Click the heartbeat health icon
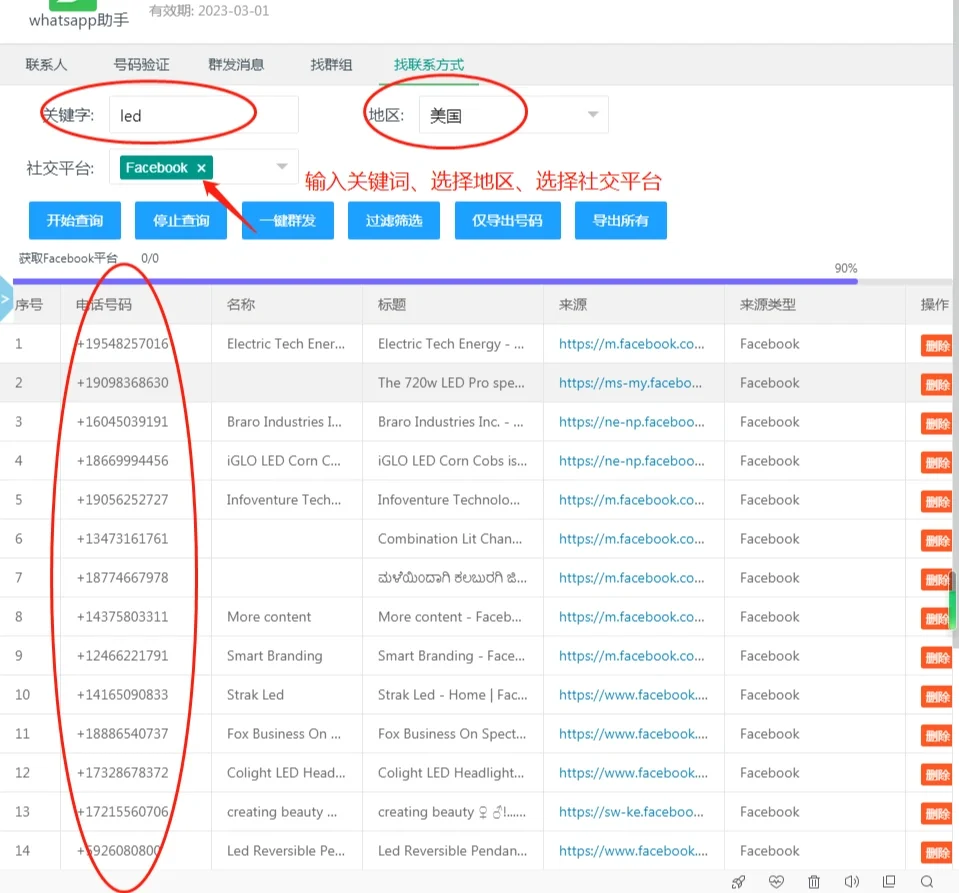The width and height of the screenshot is (959, 893). pyautogui.click(x=776, y=881)
